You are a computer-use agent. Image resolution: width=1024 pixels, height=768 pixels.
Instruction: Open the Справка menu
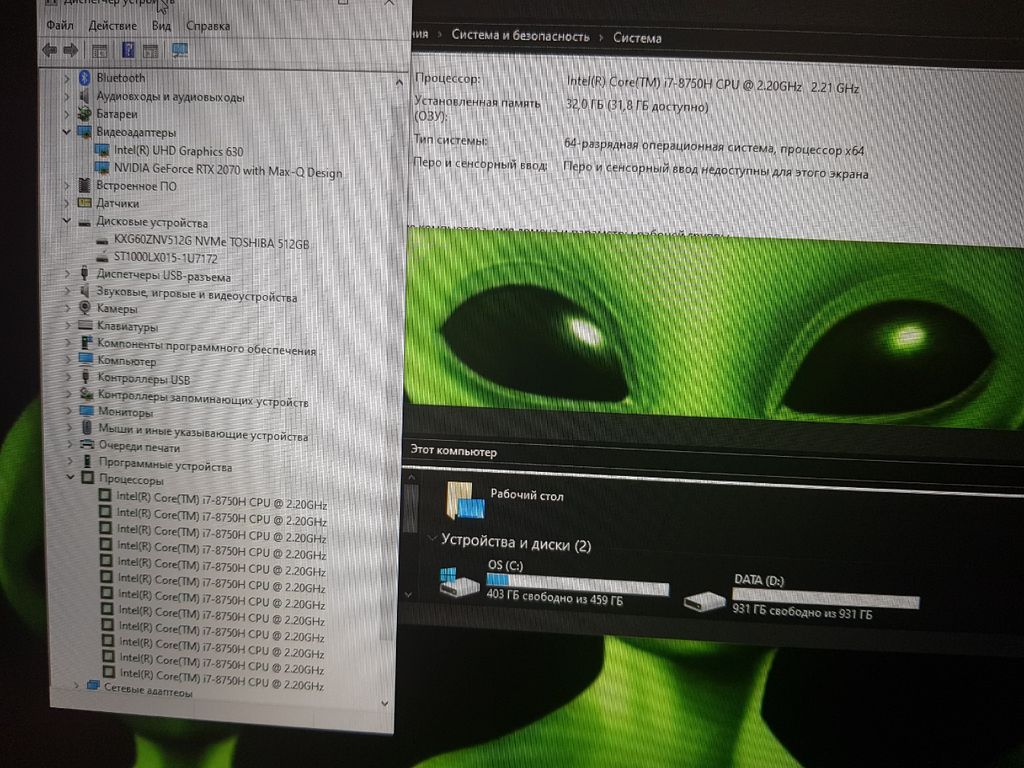207,26
